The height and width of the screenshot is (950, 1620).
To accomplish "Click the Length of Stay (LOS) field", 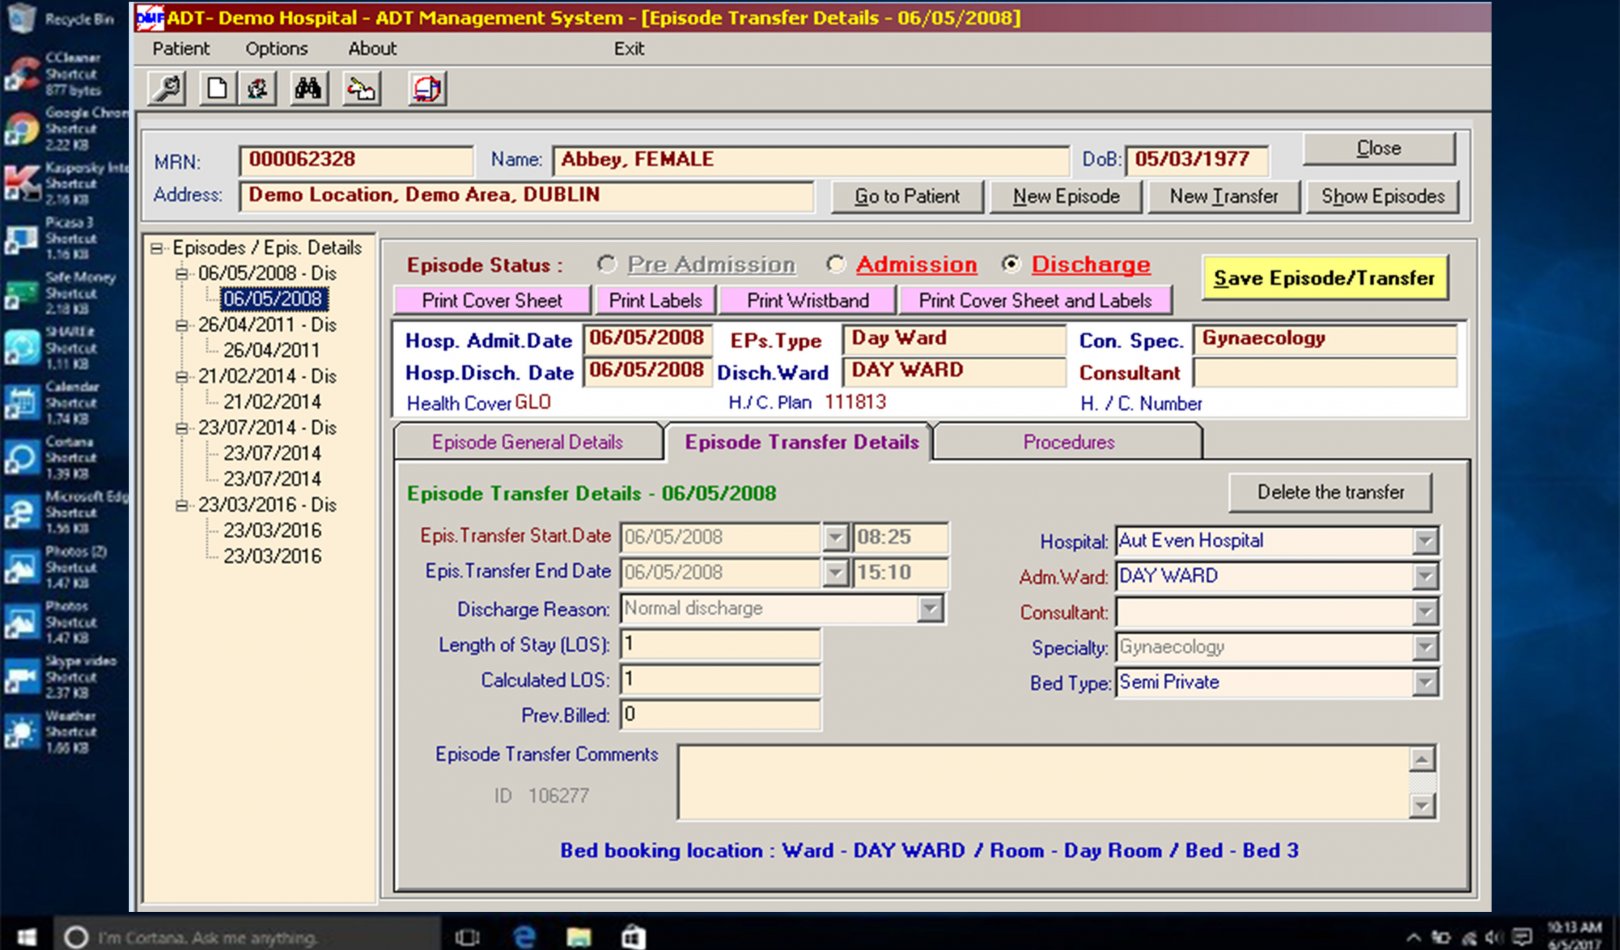I will (720, 645).
